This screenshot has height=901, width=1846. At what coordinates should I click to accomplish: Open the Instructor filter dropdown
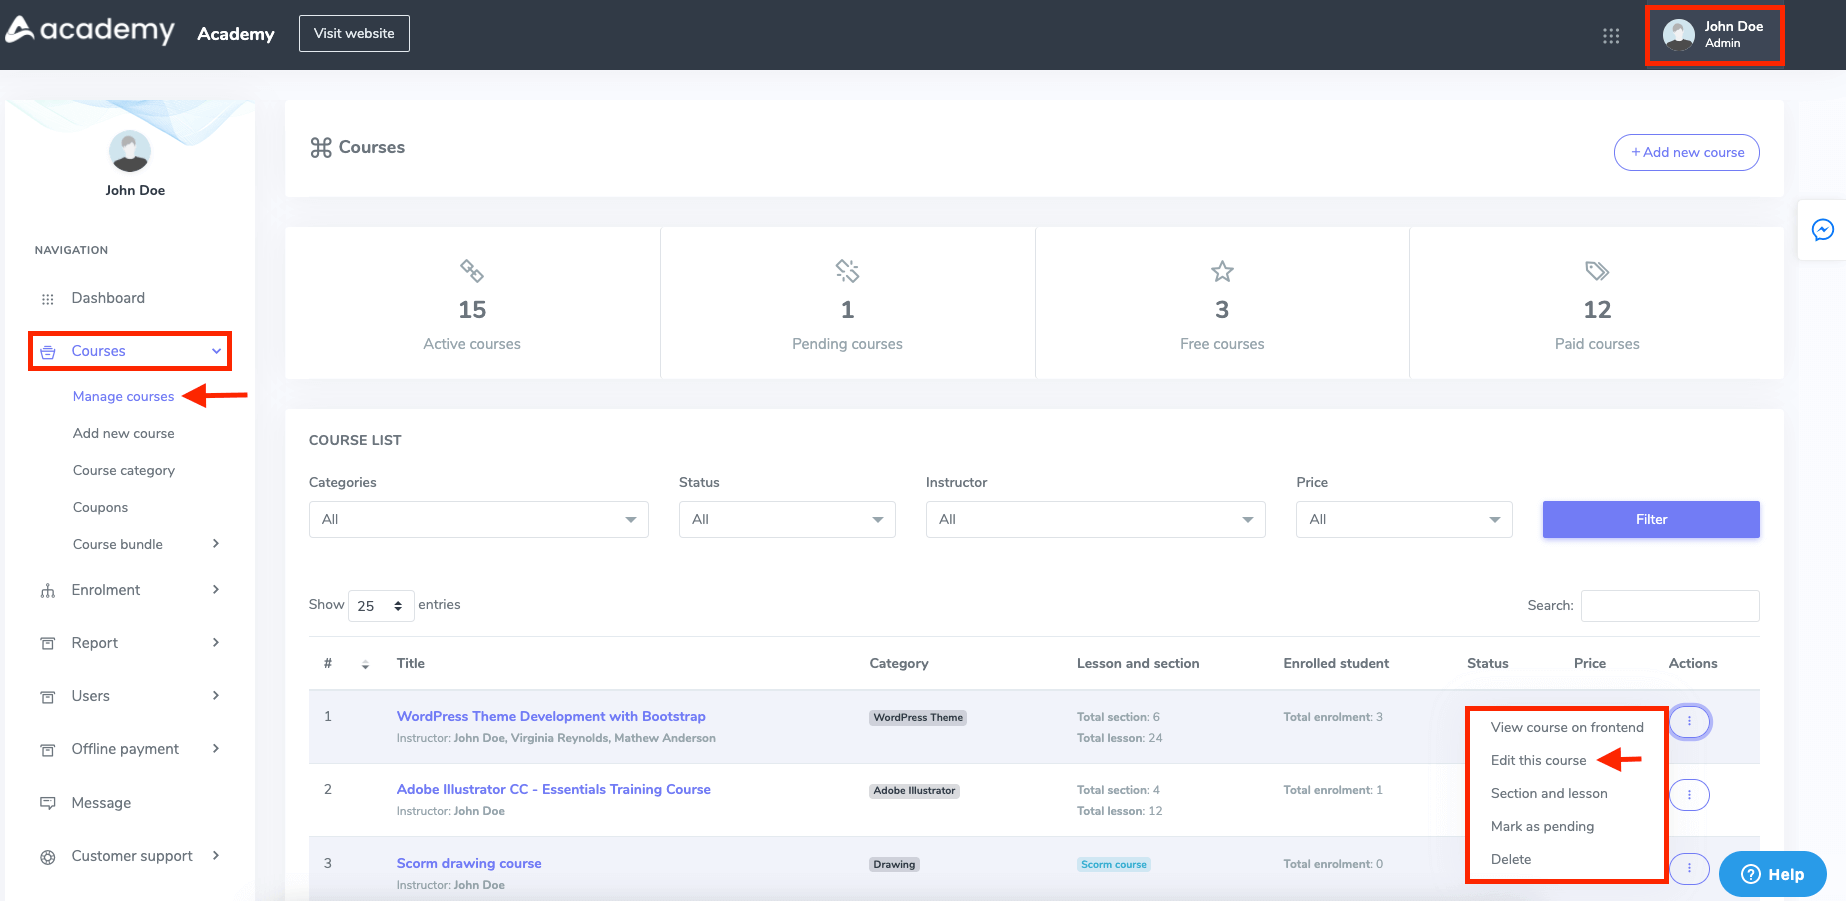tap(1095, 519)
